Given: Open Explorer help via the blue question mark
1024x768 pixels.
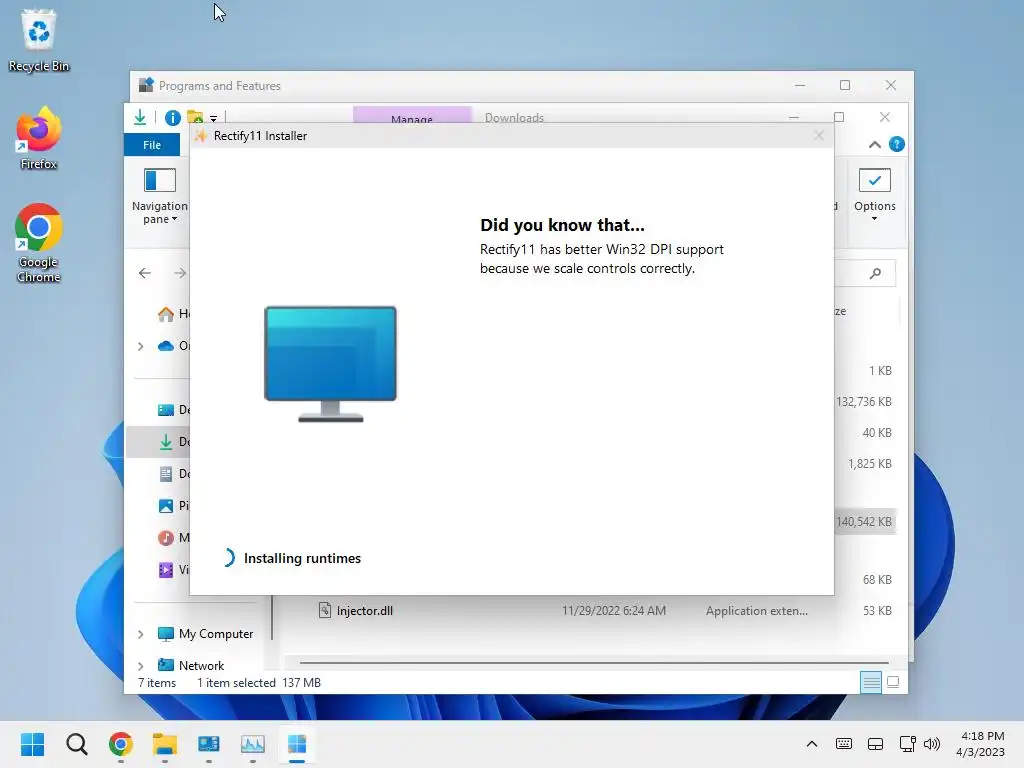Looking at the screenshot, I should pos(897,144).
